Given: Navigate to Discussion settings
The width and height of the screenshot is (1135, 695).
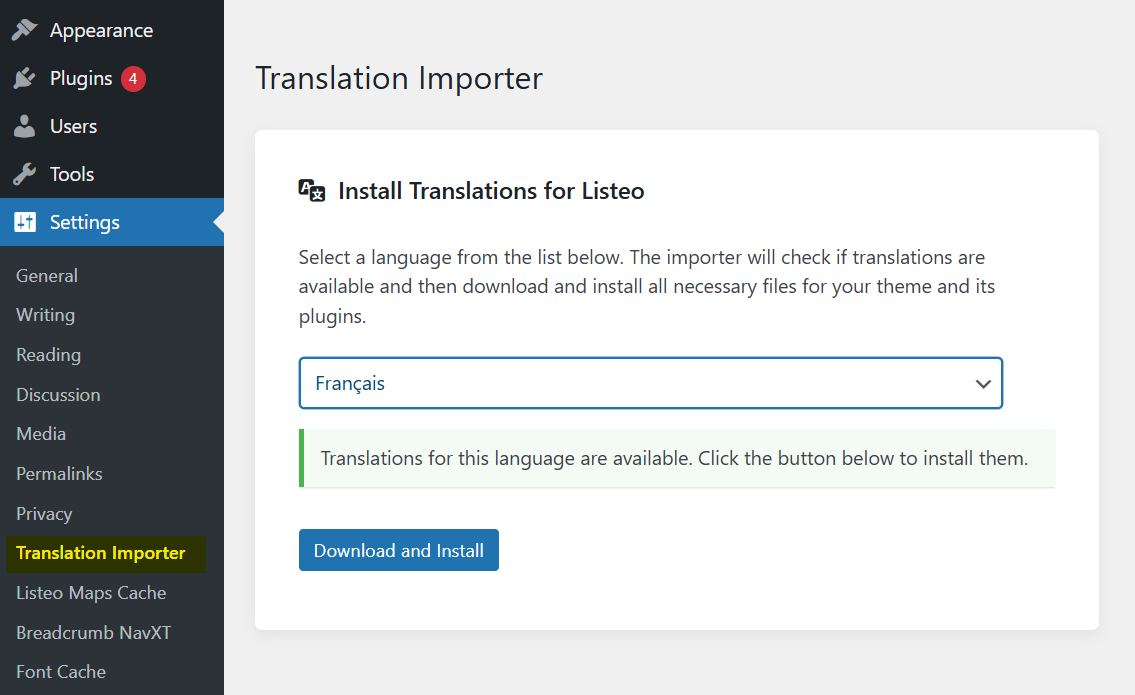Looking at the screenshot, I should click(58, 395).
